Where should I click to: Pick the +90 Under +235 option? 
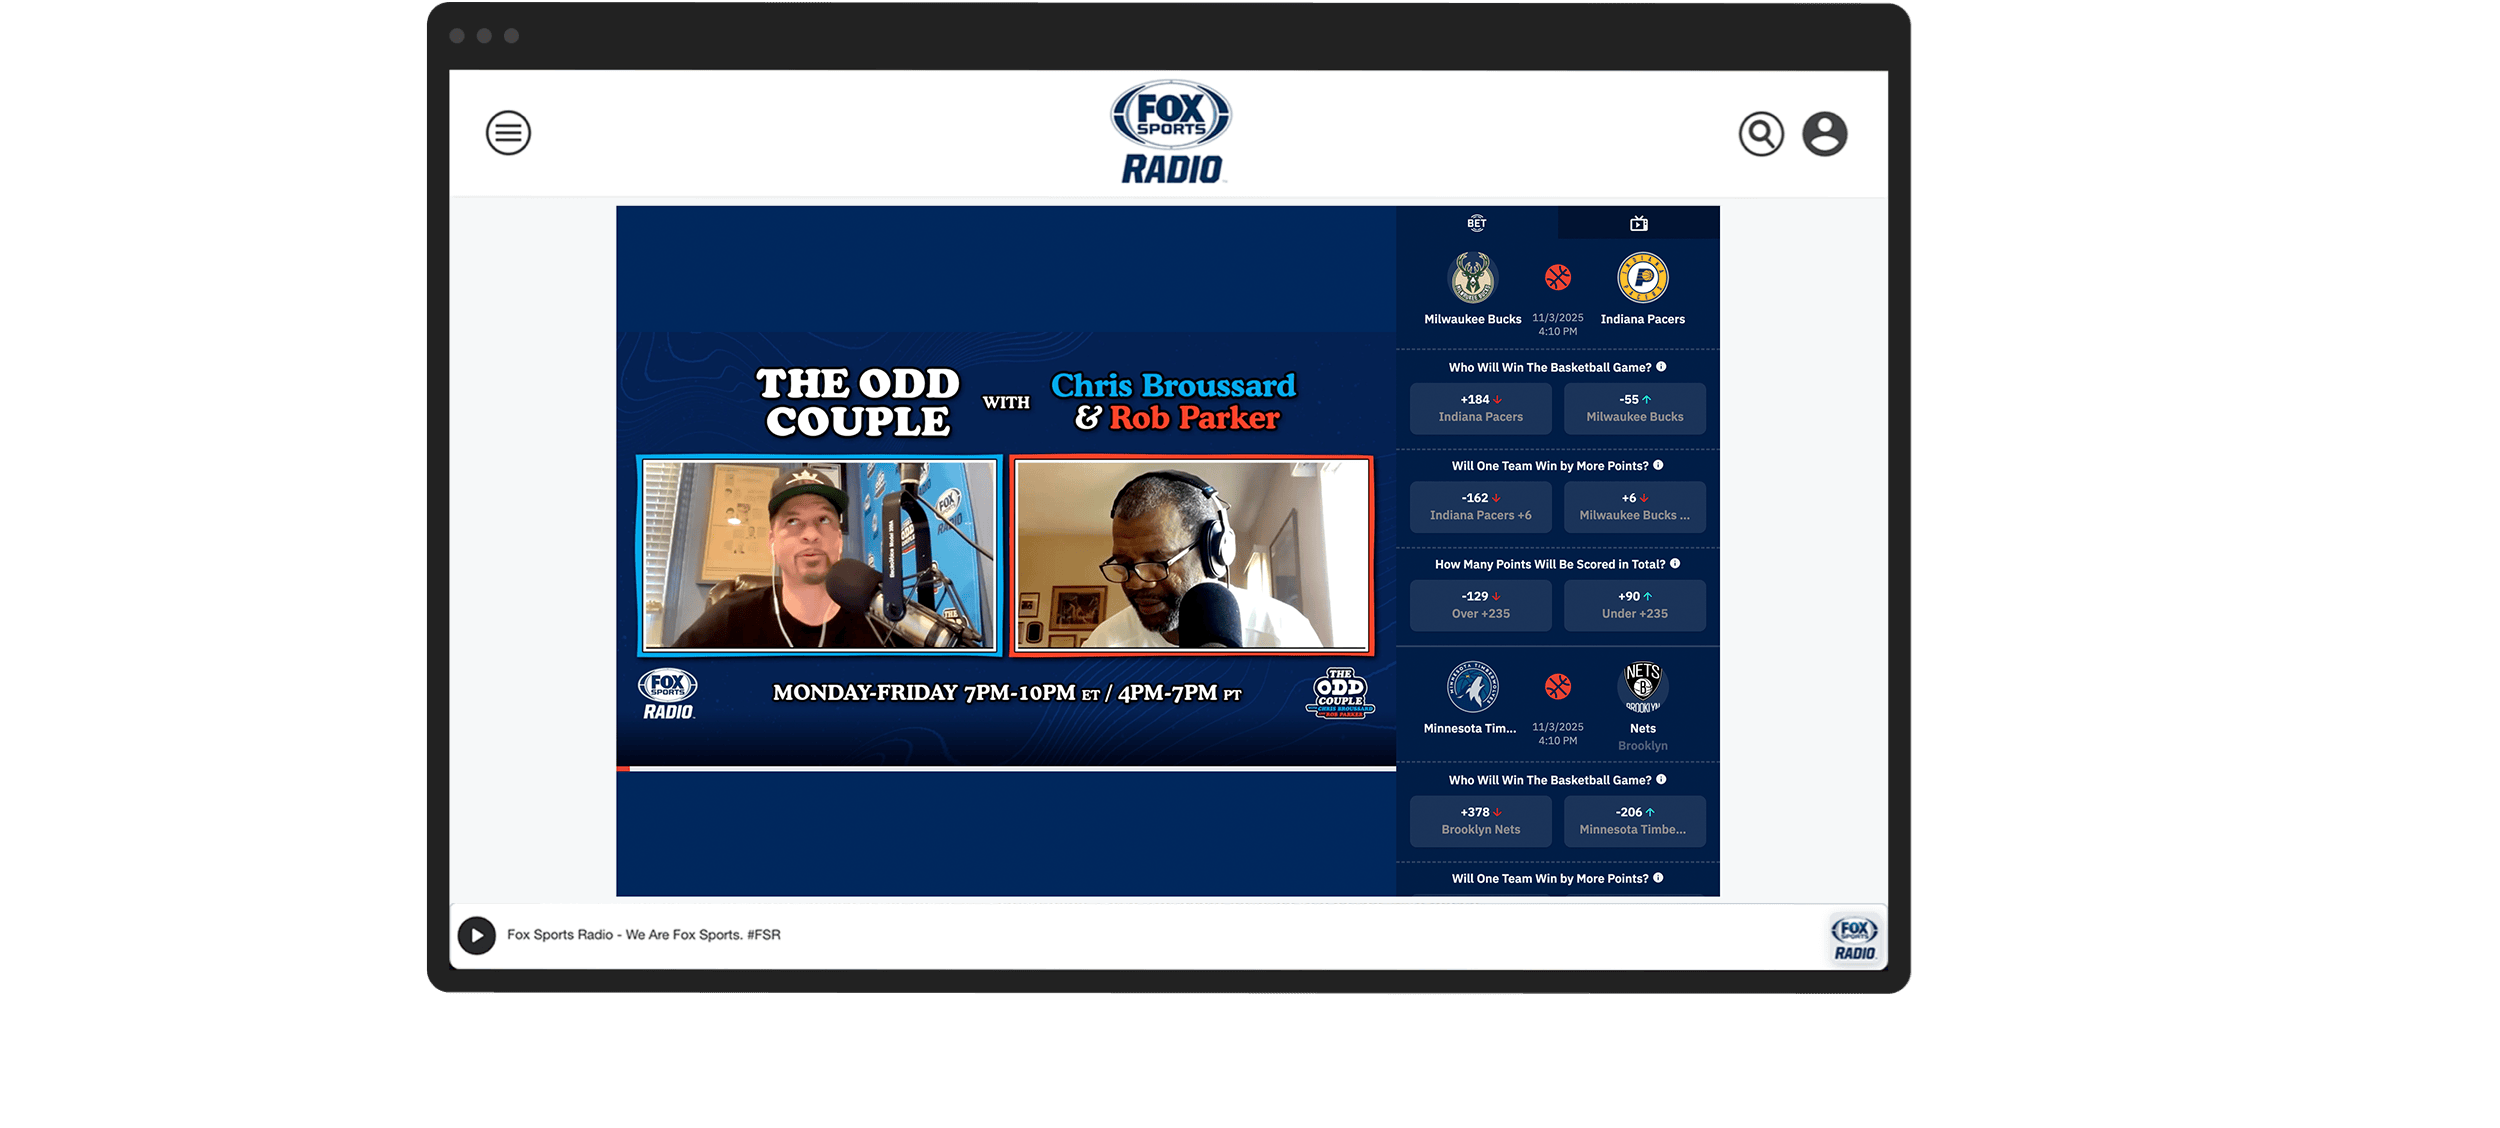[1634, 605]
